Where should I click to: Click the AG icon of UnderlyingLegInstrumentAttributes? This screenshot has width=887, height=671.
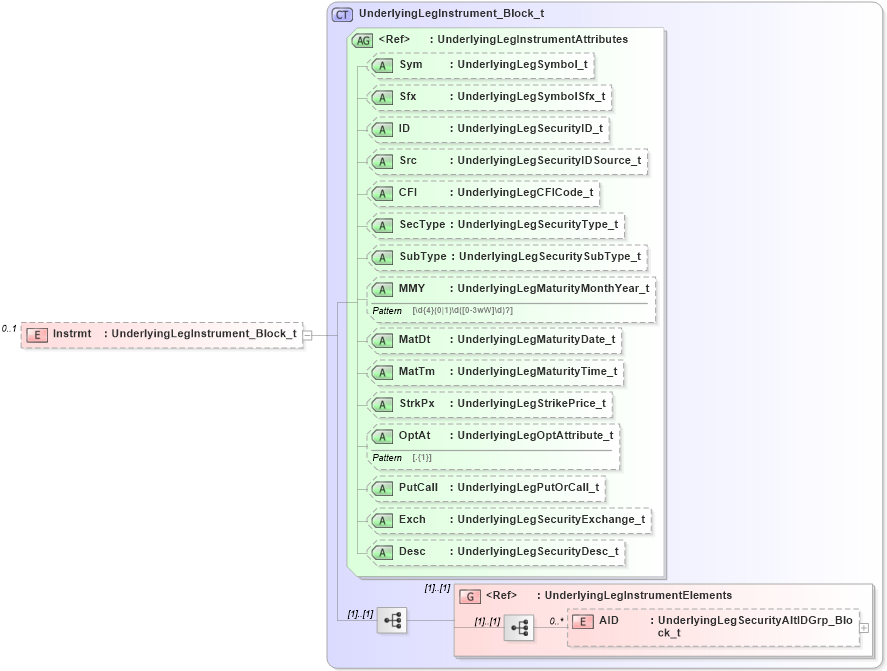click(360, 39)
